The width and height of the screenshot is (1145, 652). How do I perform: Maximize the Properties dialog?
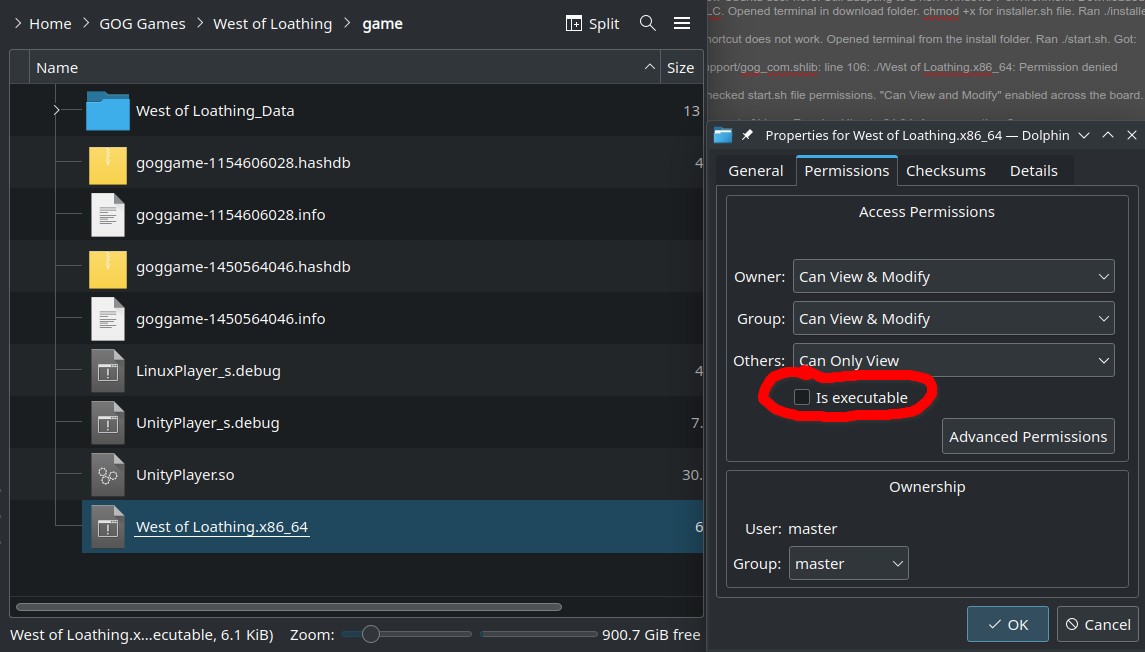point(1108,135)
